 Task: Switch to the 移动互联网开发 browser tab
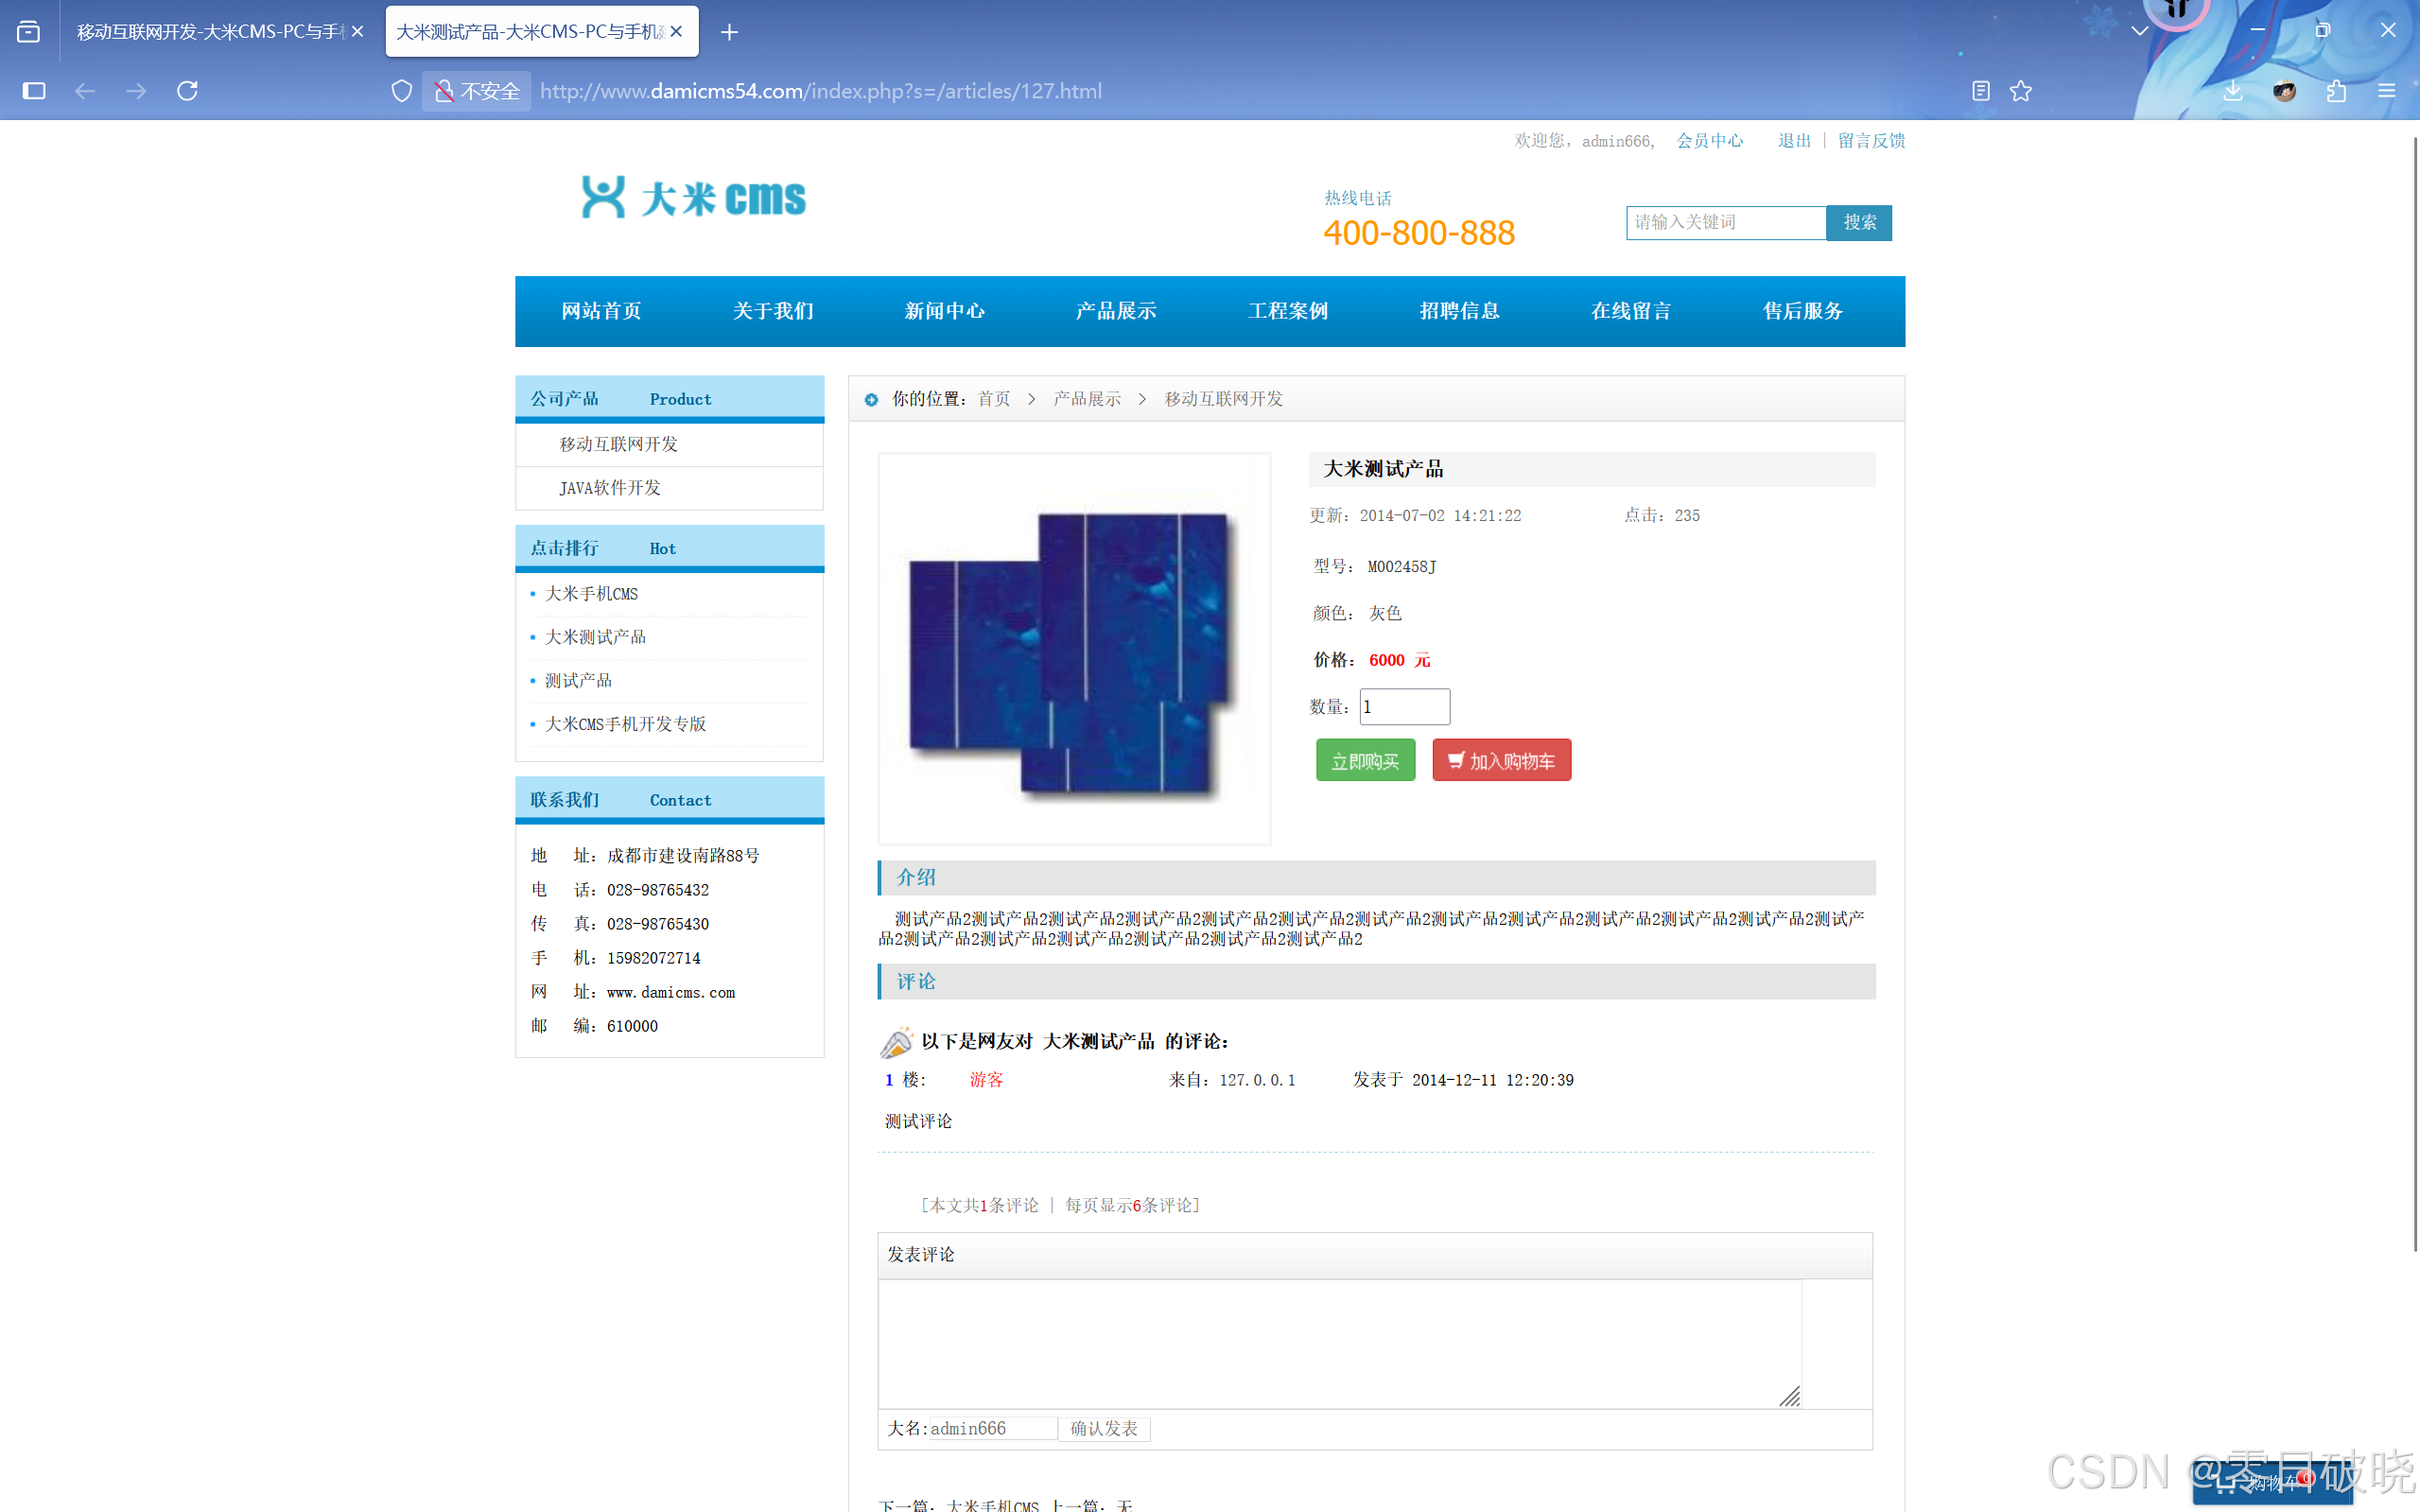[210, 32]
